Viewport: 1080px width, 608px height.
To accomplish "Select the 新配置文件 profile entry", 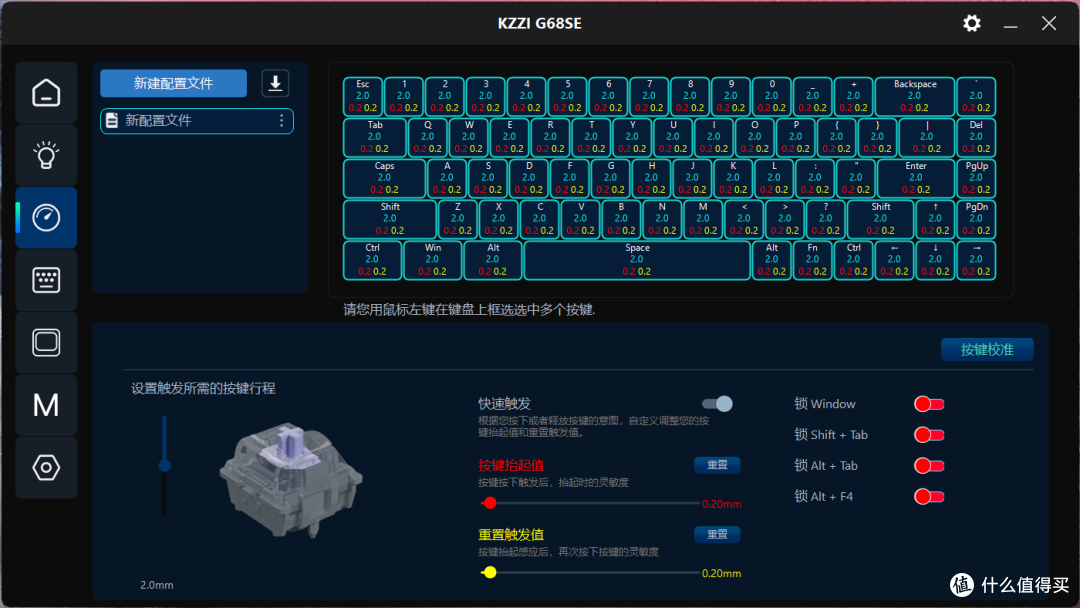I will 197,121.
